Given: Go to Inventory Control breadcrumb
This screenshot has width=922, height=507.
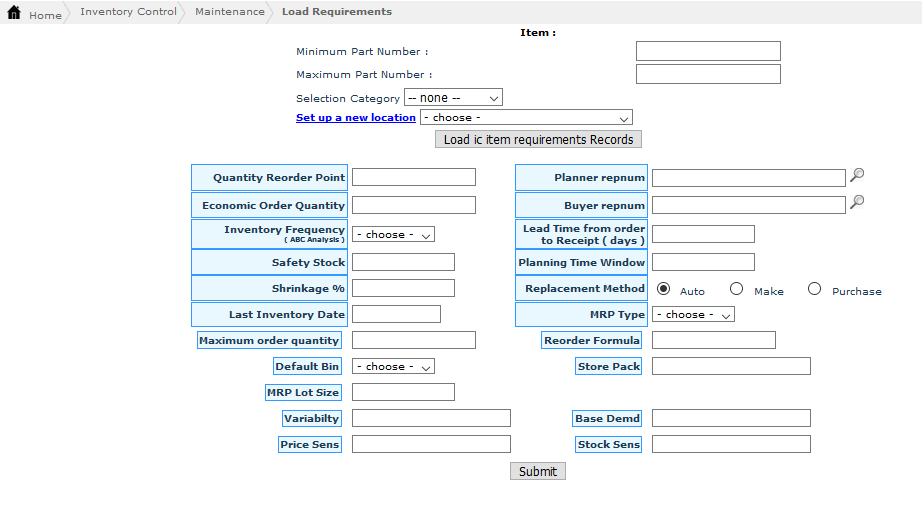Looking at the screenshot, I should point(128,12).
